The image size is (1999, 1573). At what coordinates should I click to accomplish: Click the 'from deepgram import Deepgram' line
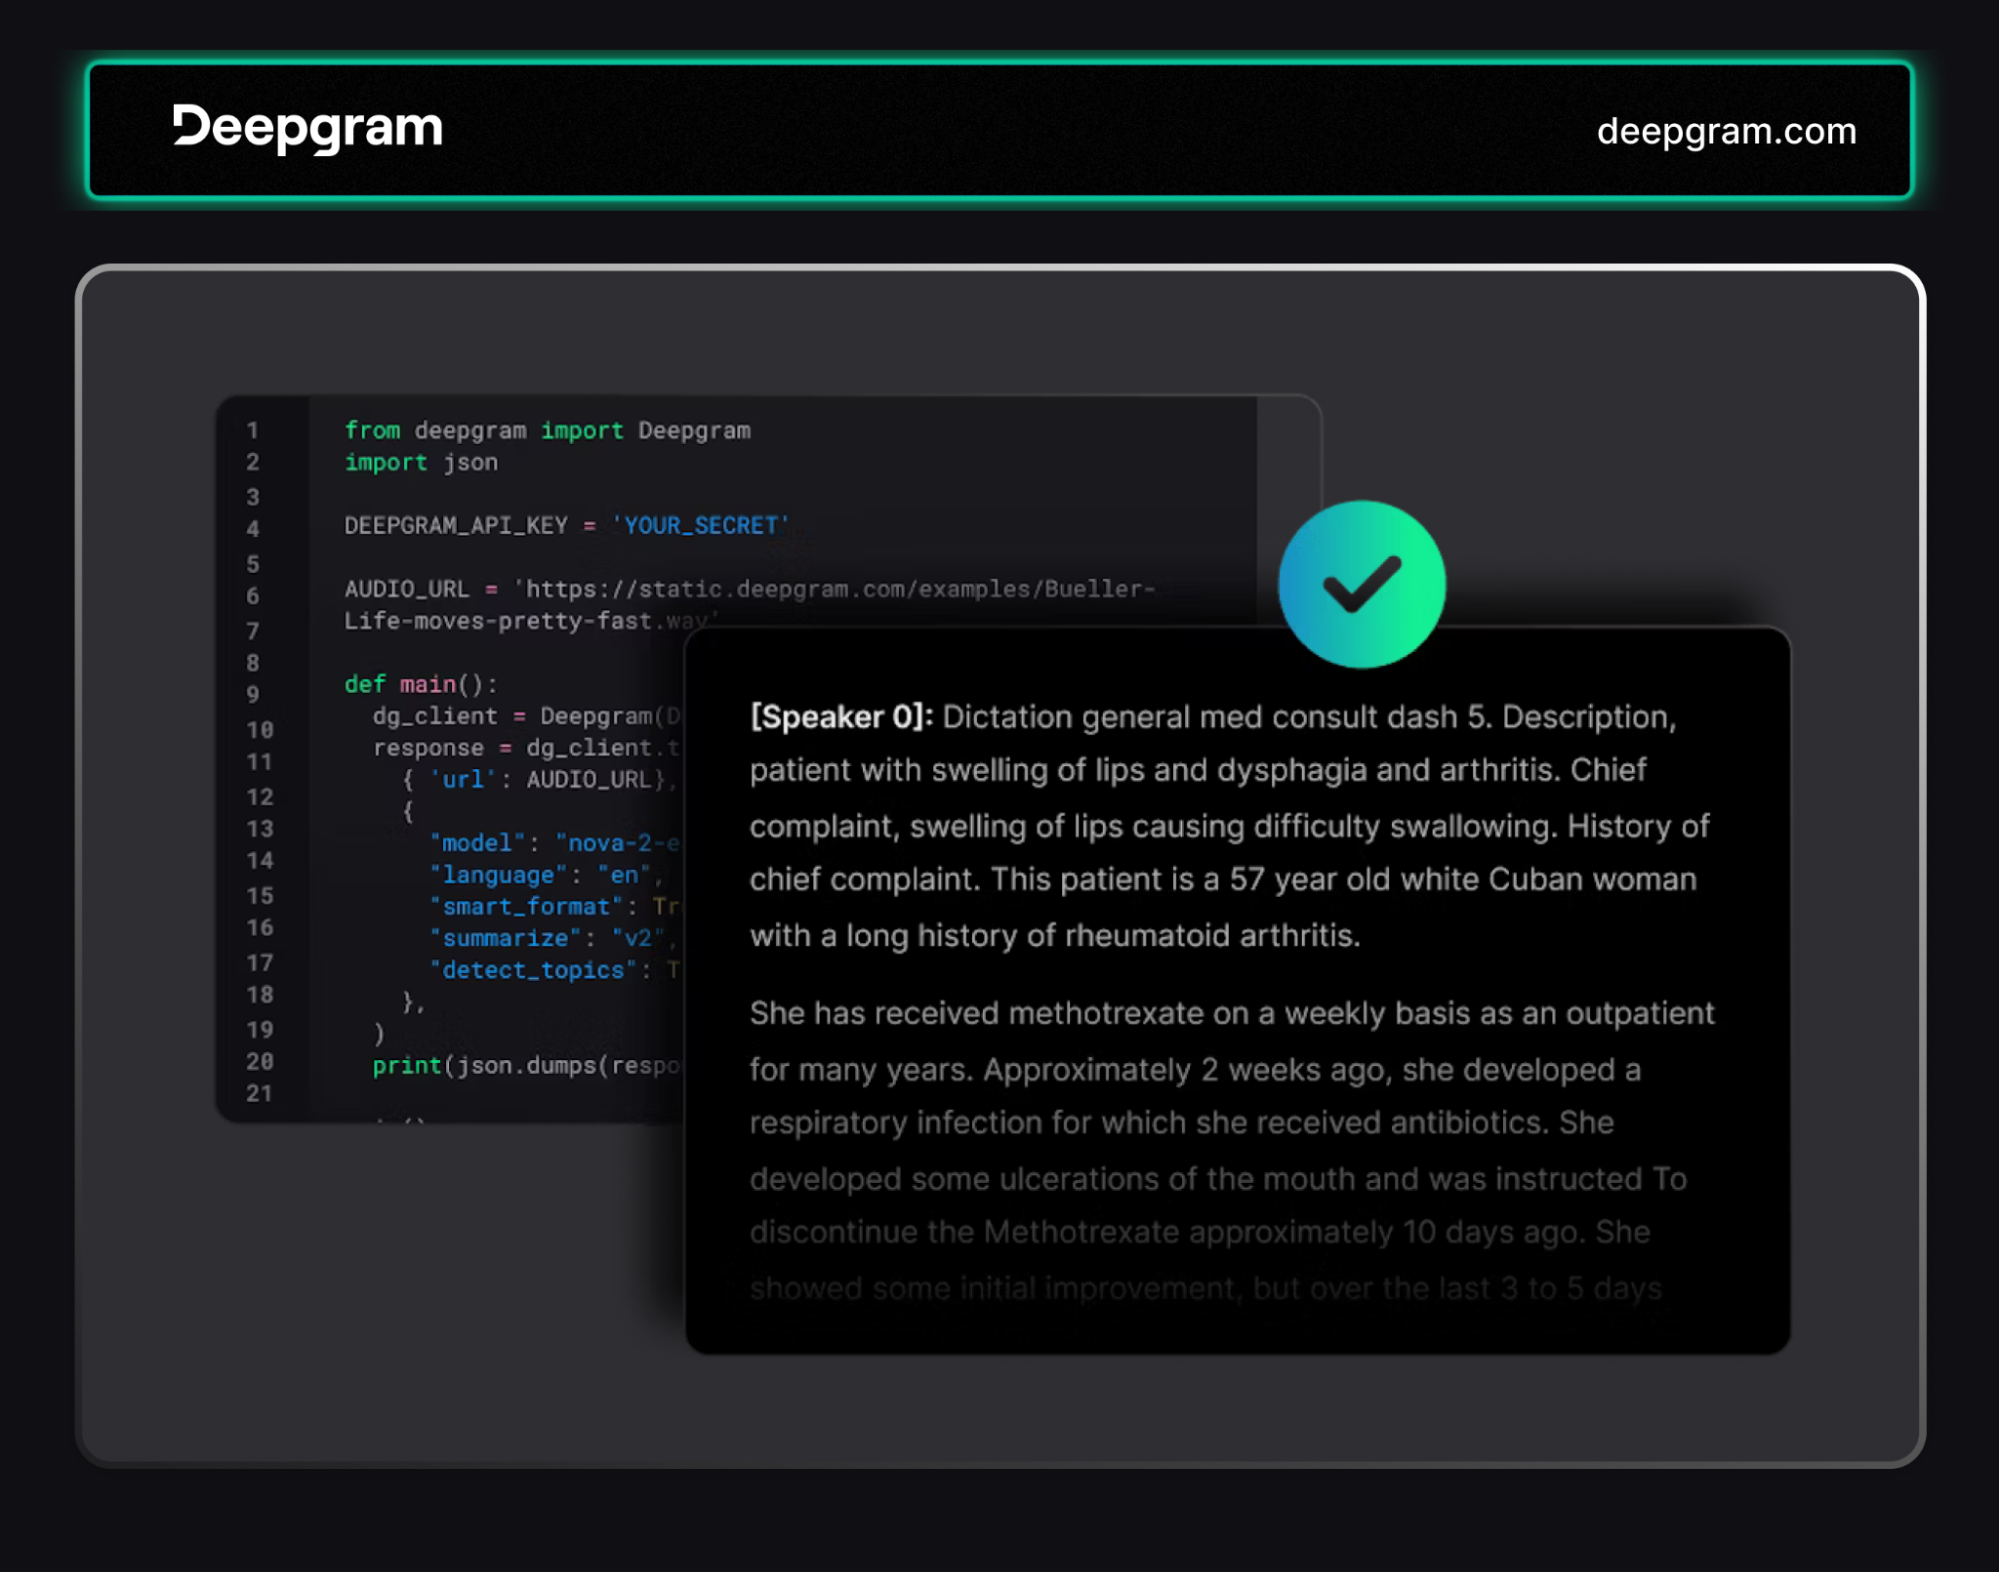point(547,430)
